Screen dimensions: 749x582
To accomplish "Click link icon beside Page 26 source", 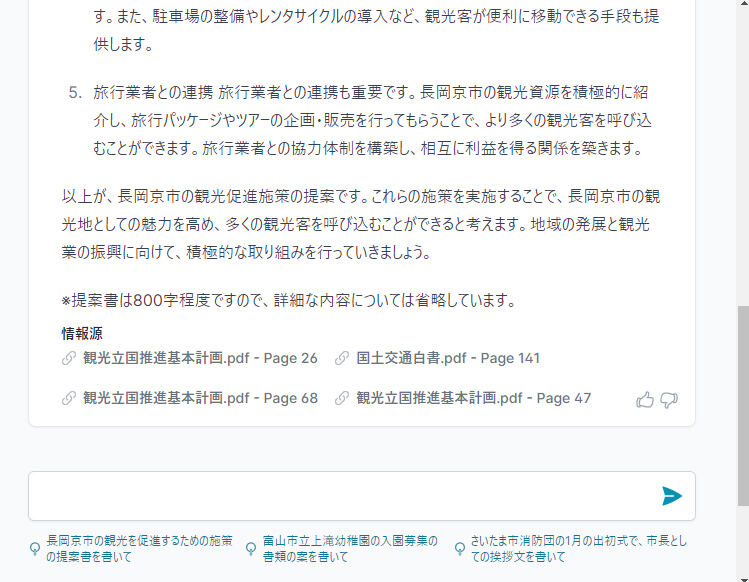I will tap(69, 358).
